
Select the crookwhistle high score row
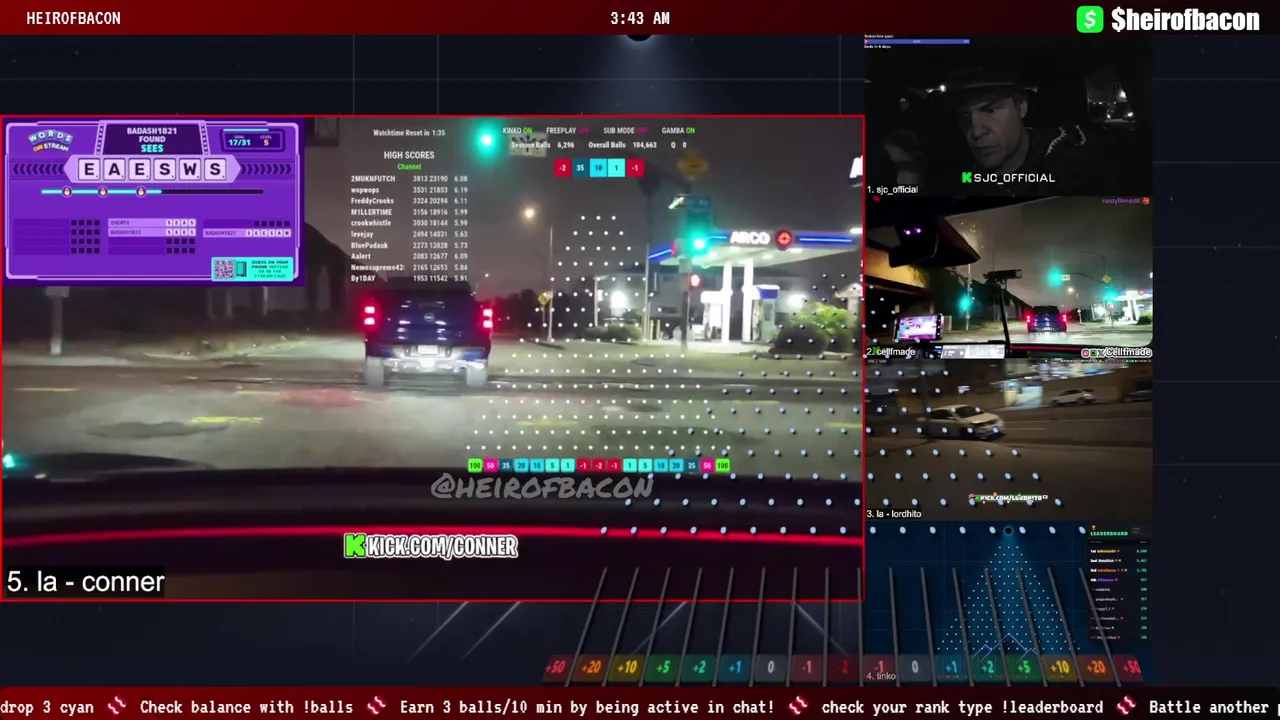coord(409,223)
